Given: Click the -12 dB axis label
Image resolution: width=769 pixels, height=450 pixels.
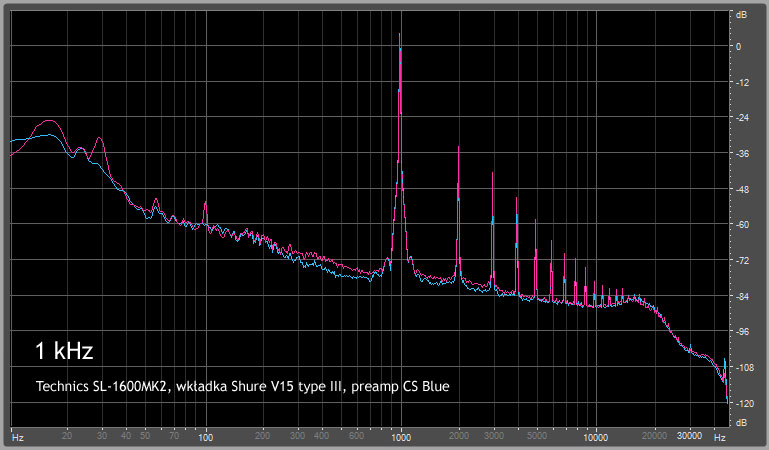Looking at the screenshot, I should 742,82.
